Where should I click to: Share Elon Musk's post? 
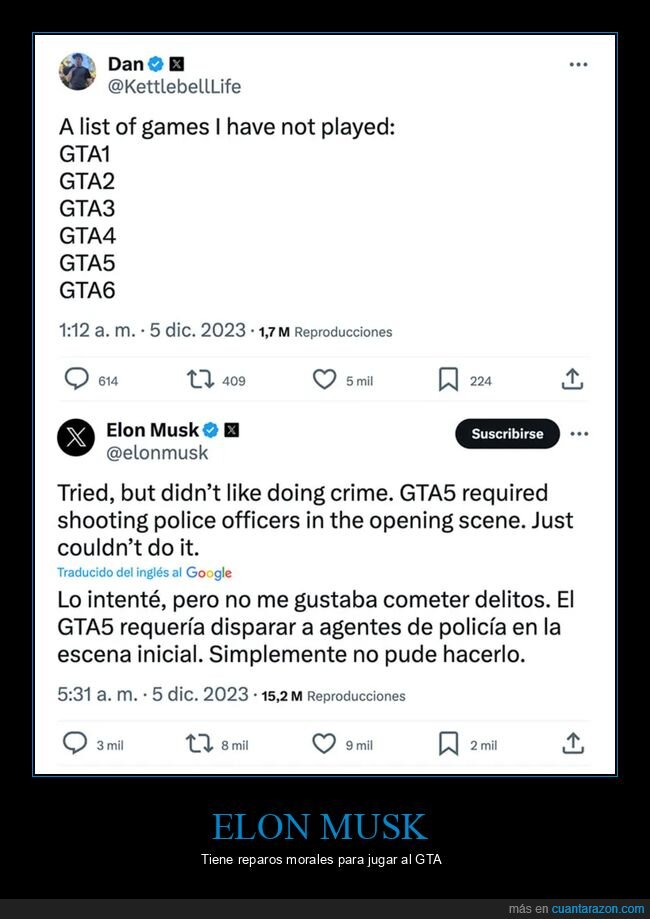(x=572, y=745)
